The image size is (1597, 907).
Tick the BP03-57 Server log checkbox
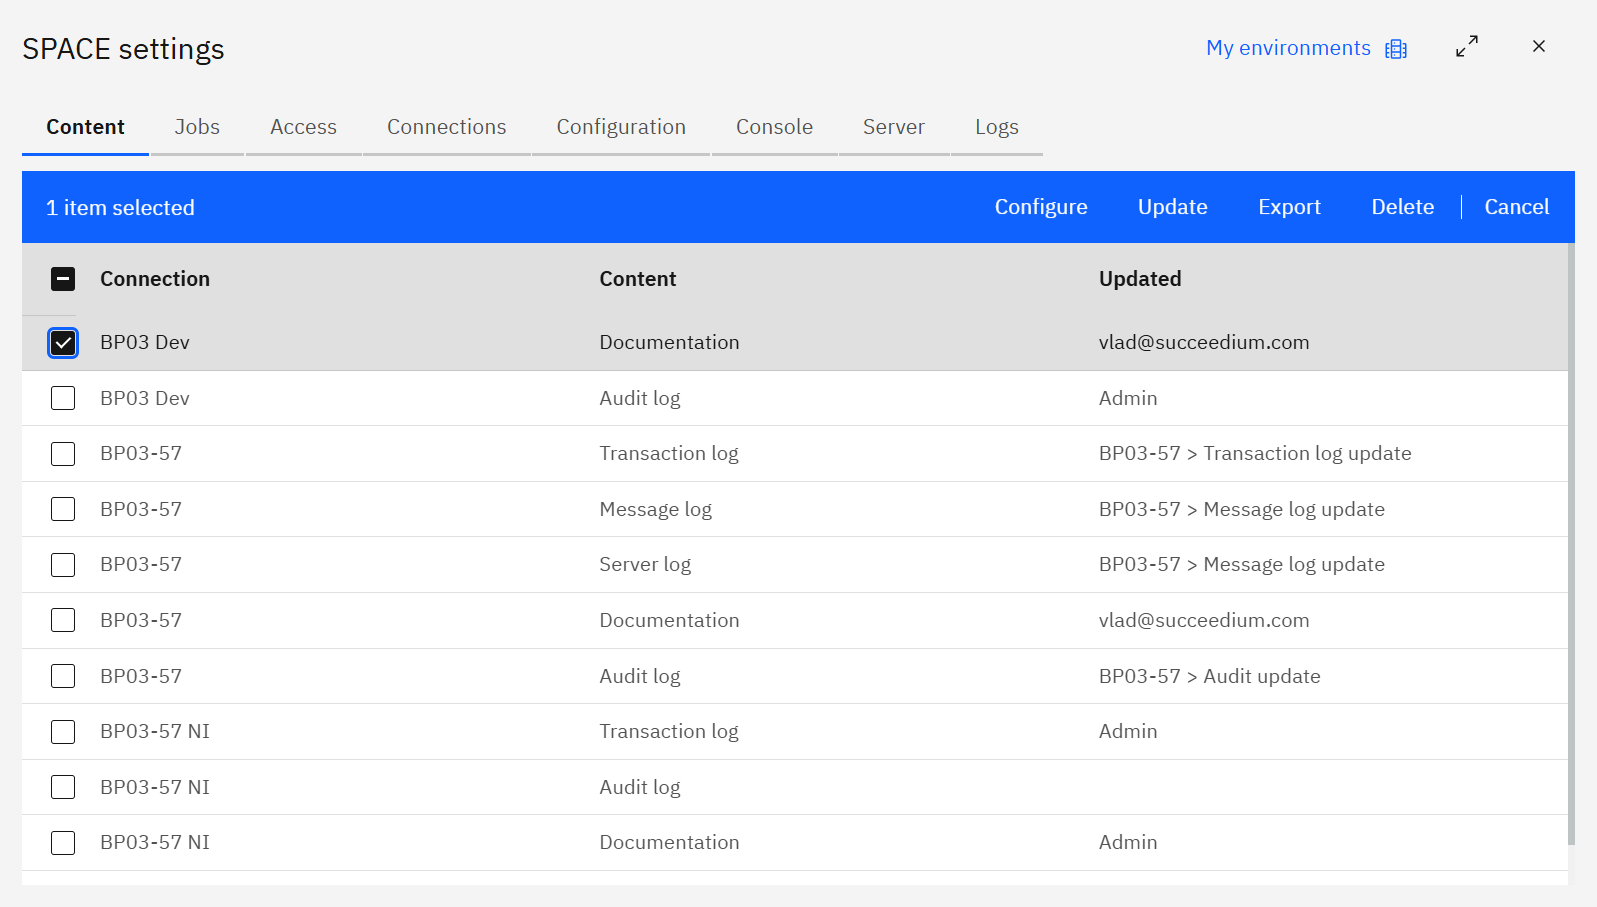coord(63,565)
